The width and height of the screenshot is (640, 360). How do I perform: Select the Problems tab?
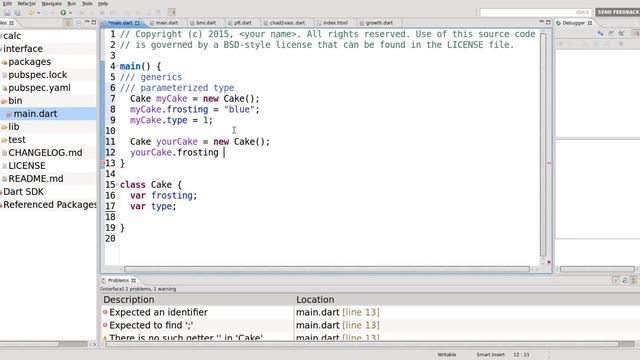pyautogui.click(x=118, y=280)
